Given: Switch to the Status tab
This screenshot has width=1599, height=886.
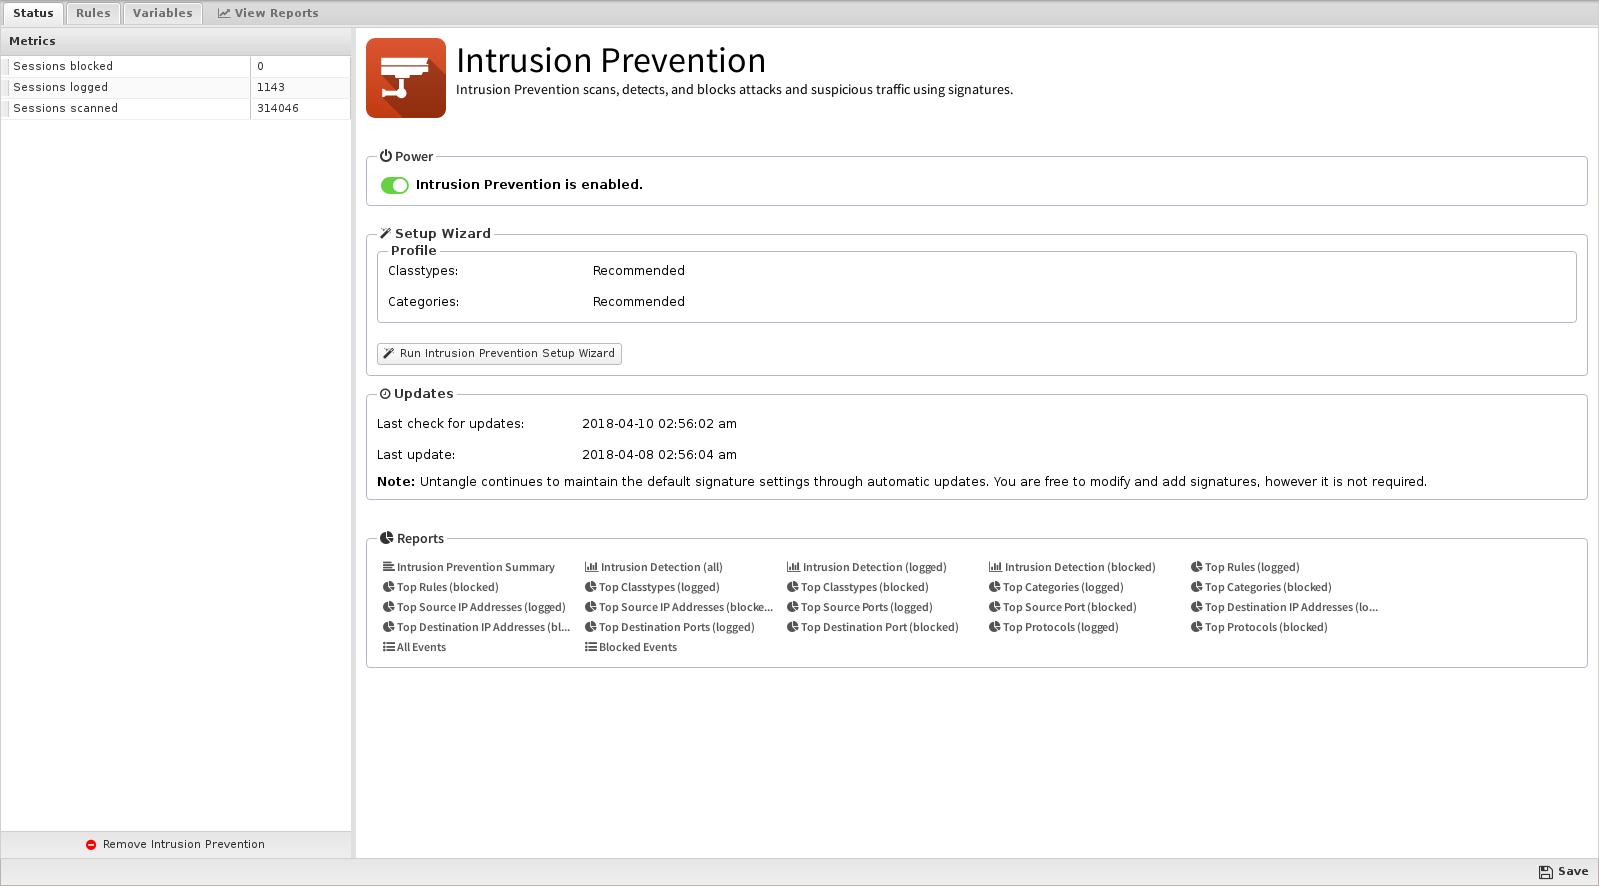Looking at the screenshot, I should pyautogui.click(x=33, y=13).
